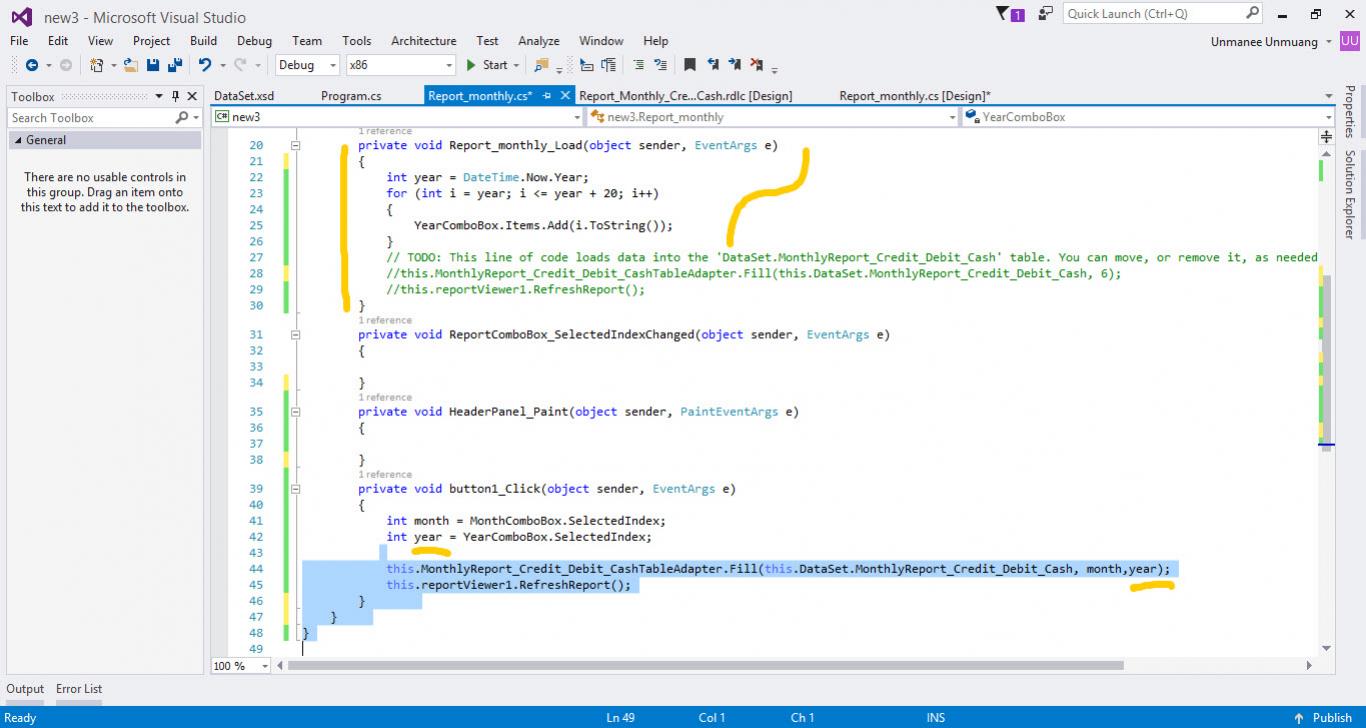Switch to the Program.cs tab
Image resolution: width=1366 pixels, height=728 pixels.
[351, 96]
